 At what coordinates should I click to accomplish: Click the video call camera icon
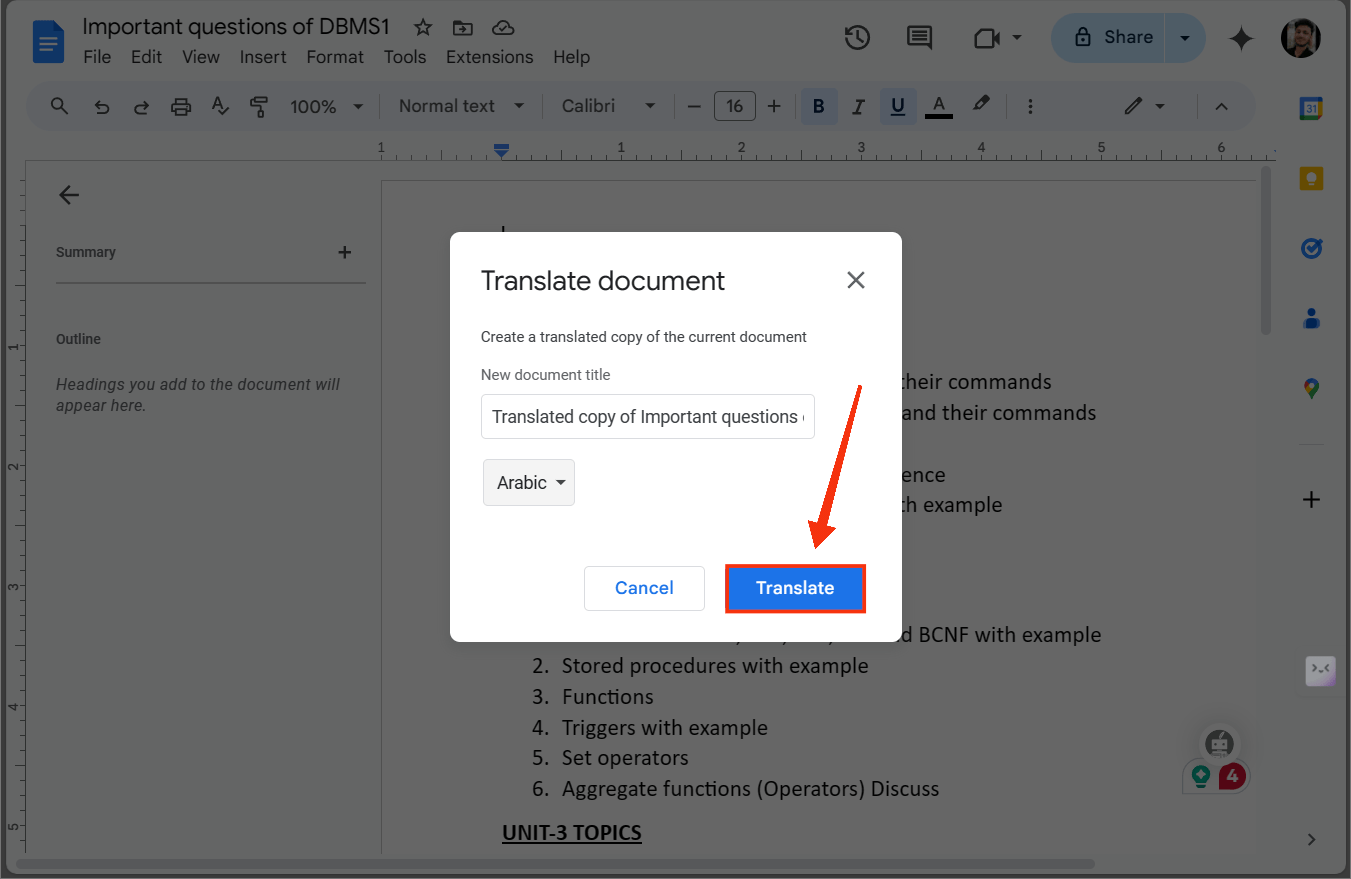986,38
